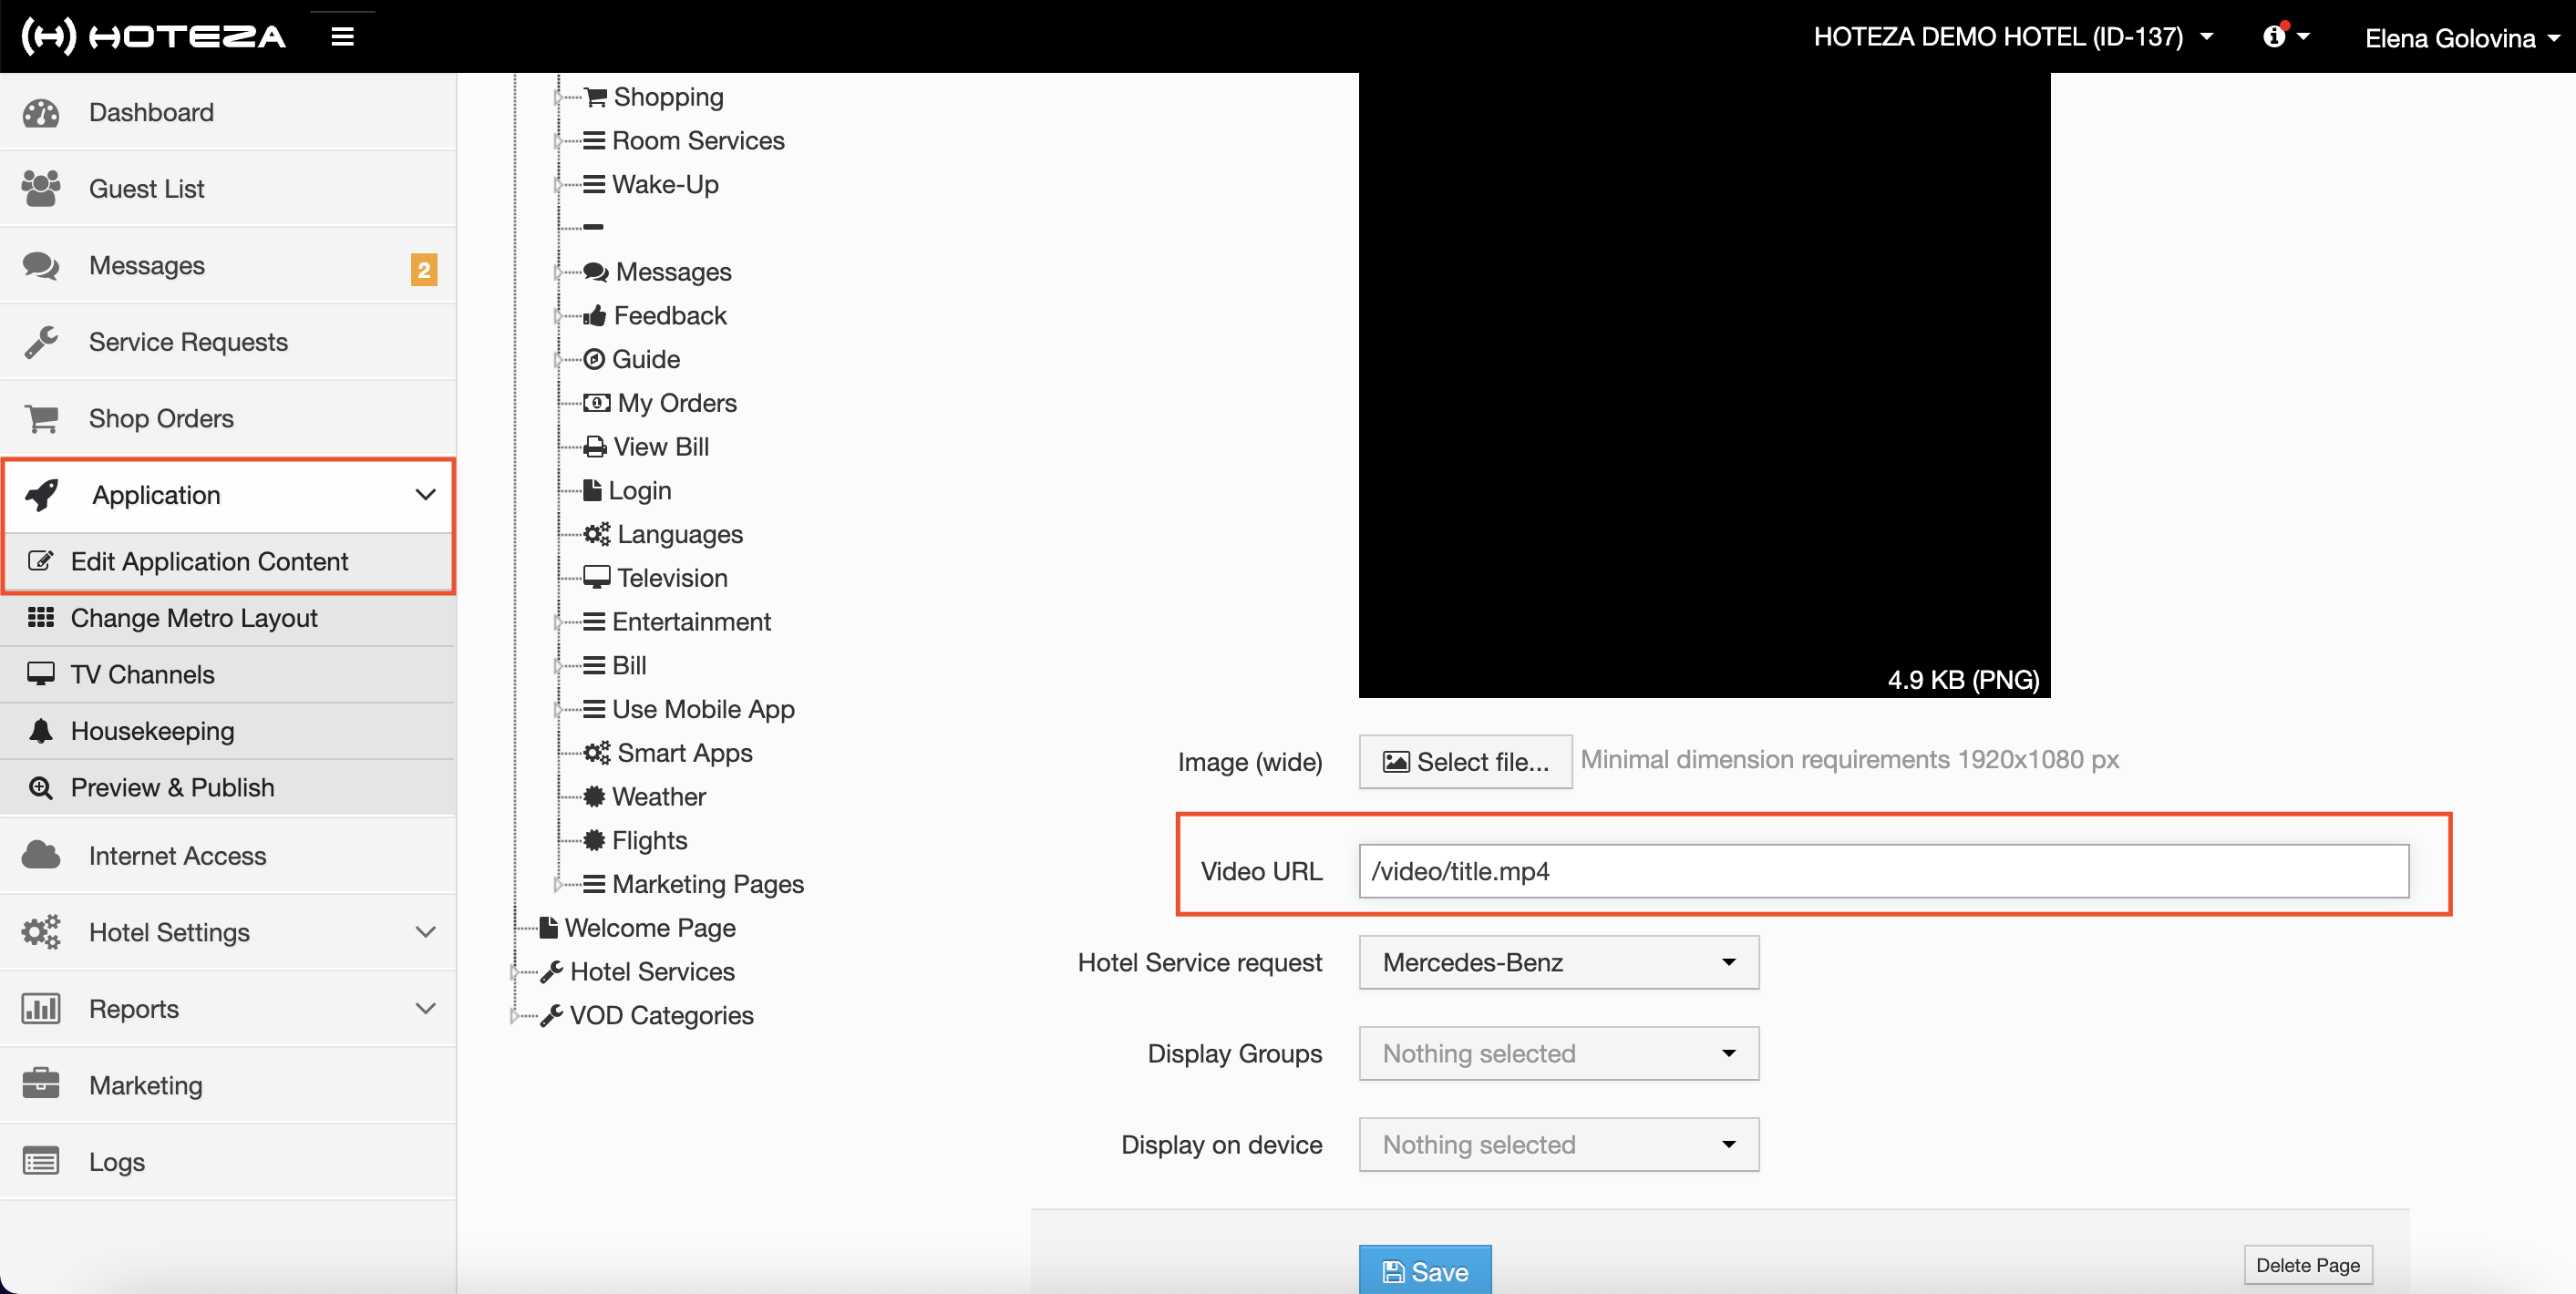This screenshot has width=2576, height=1294.
Task: Select Shopping in the page tree
Action: 668,97
